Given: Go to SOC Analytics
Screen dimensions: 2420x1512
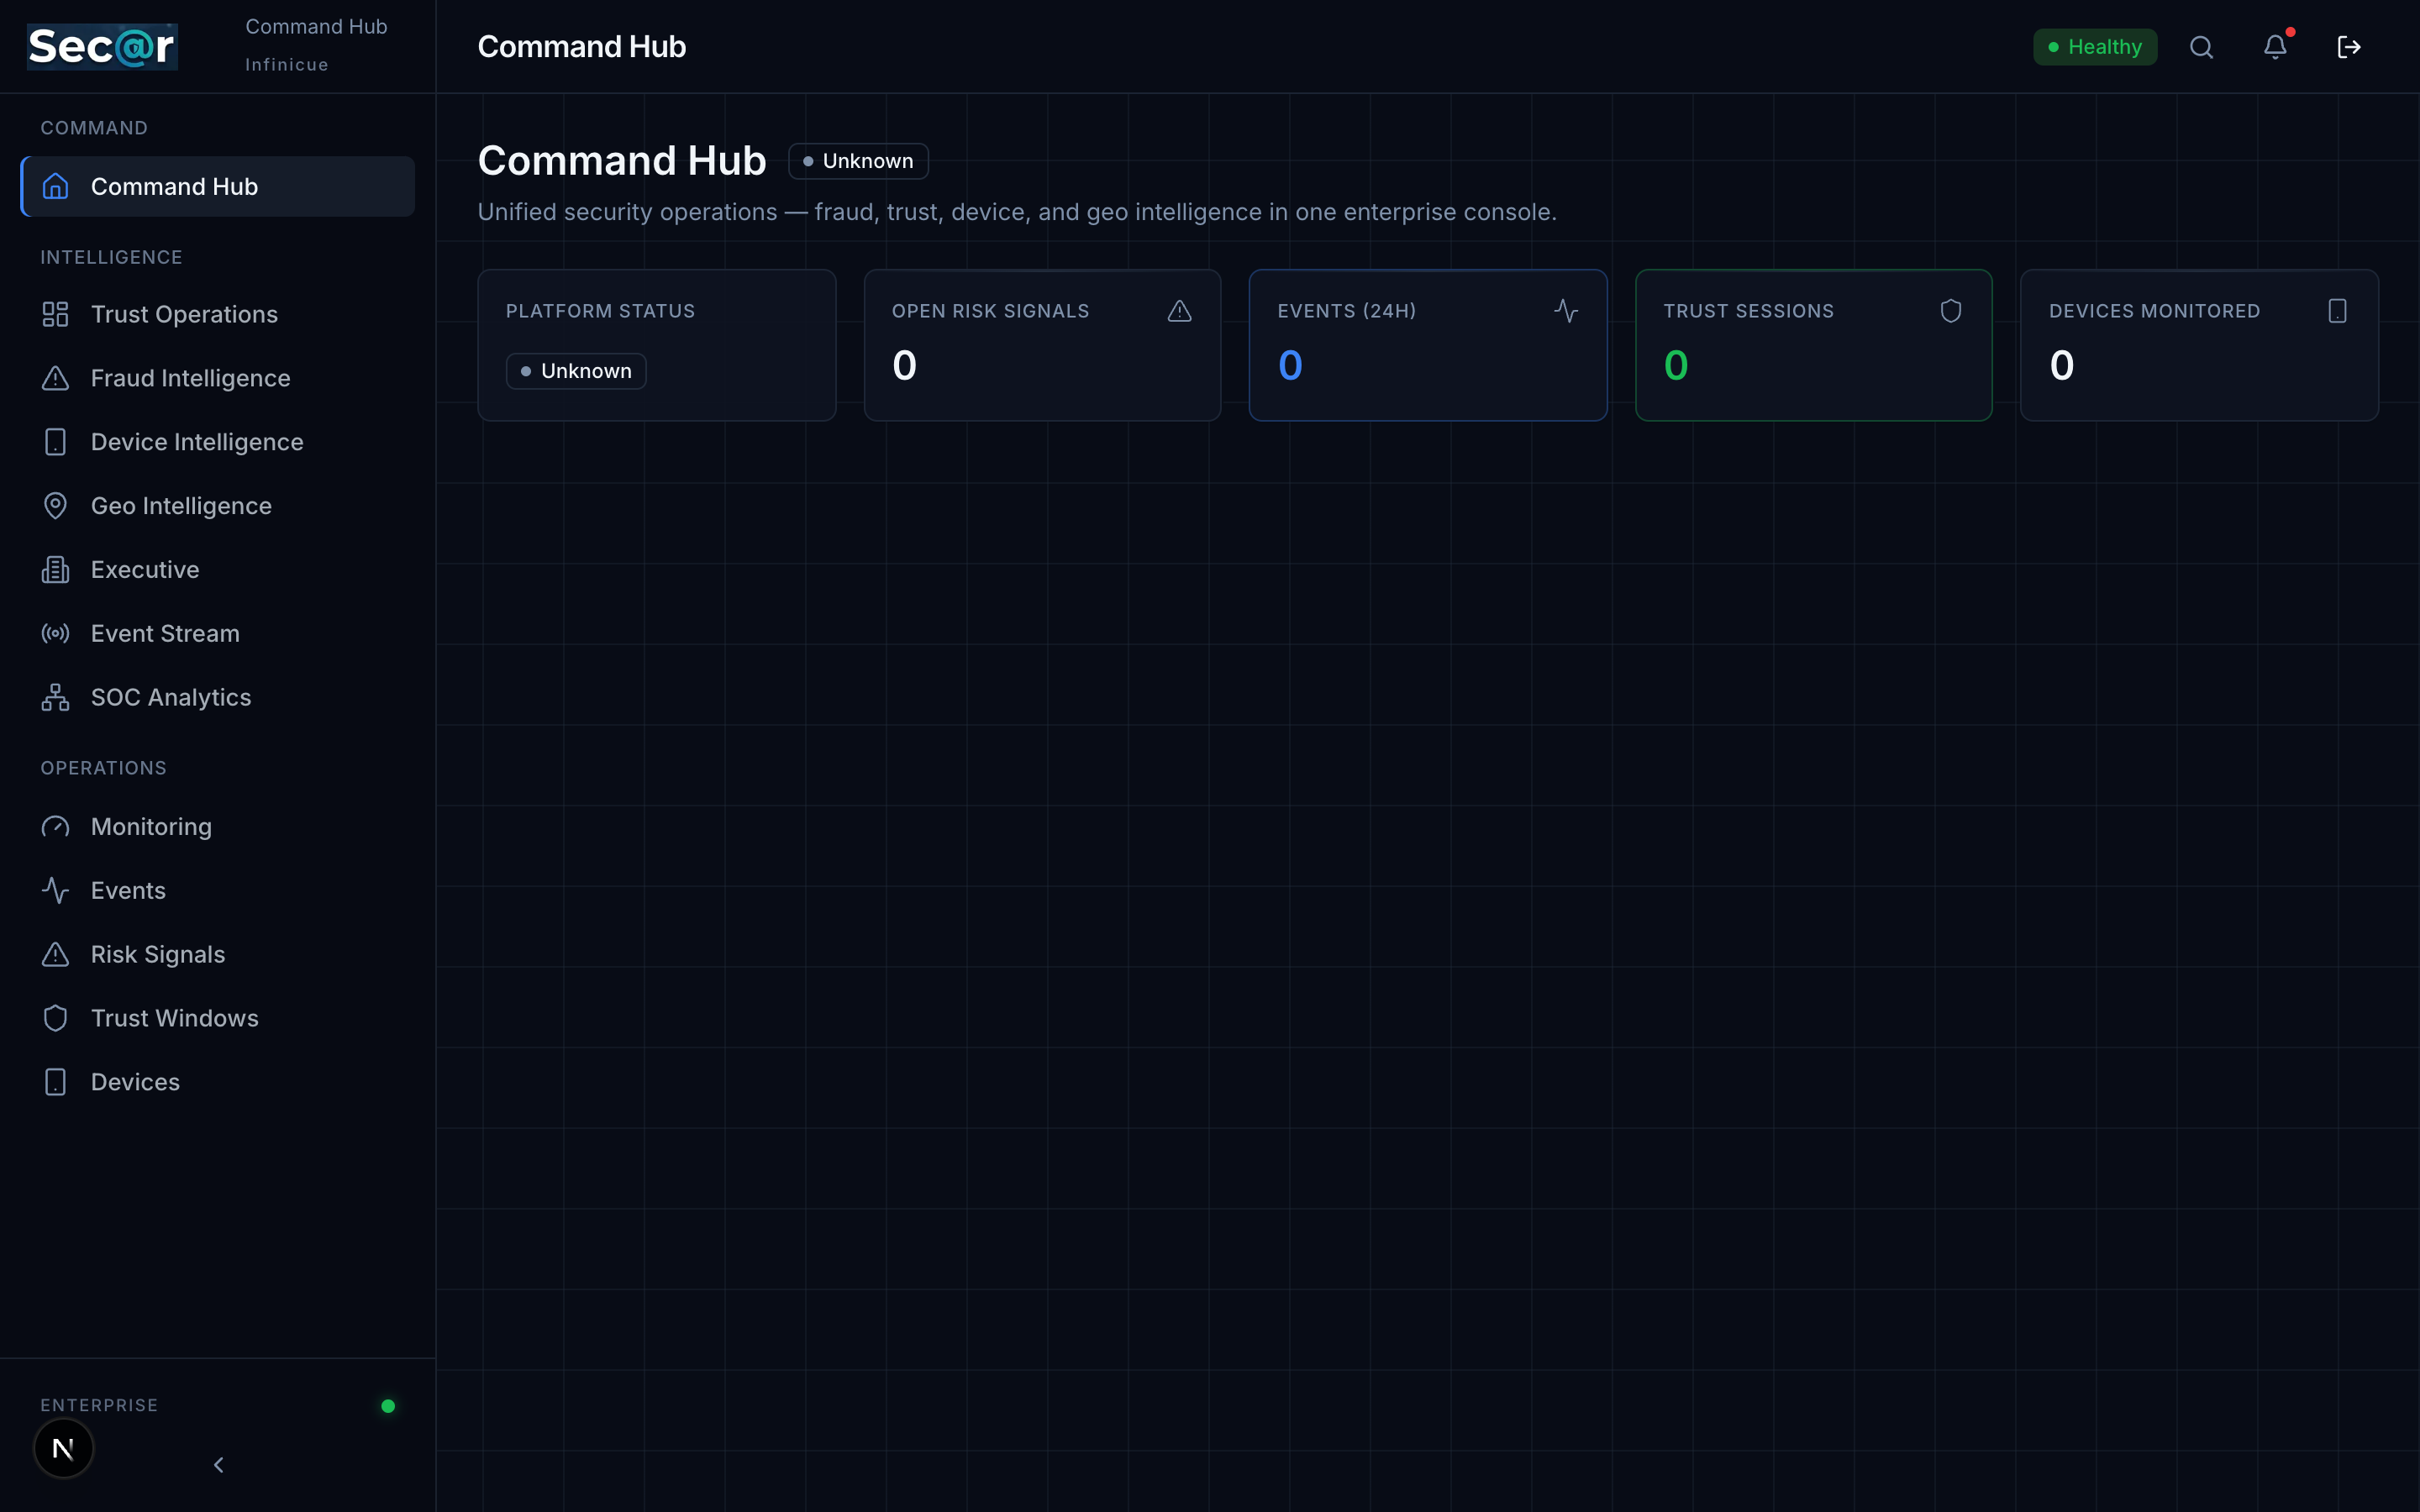Looking at the screenshot, I should coord(218,697).
